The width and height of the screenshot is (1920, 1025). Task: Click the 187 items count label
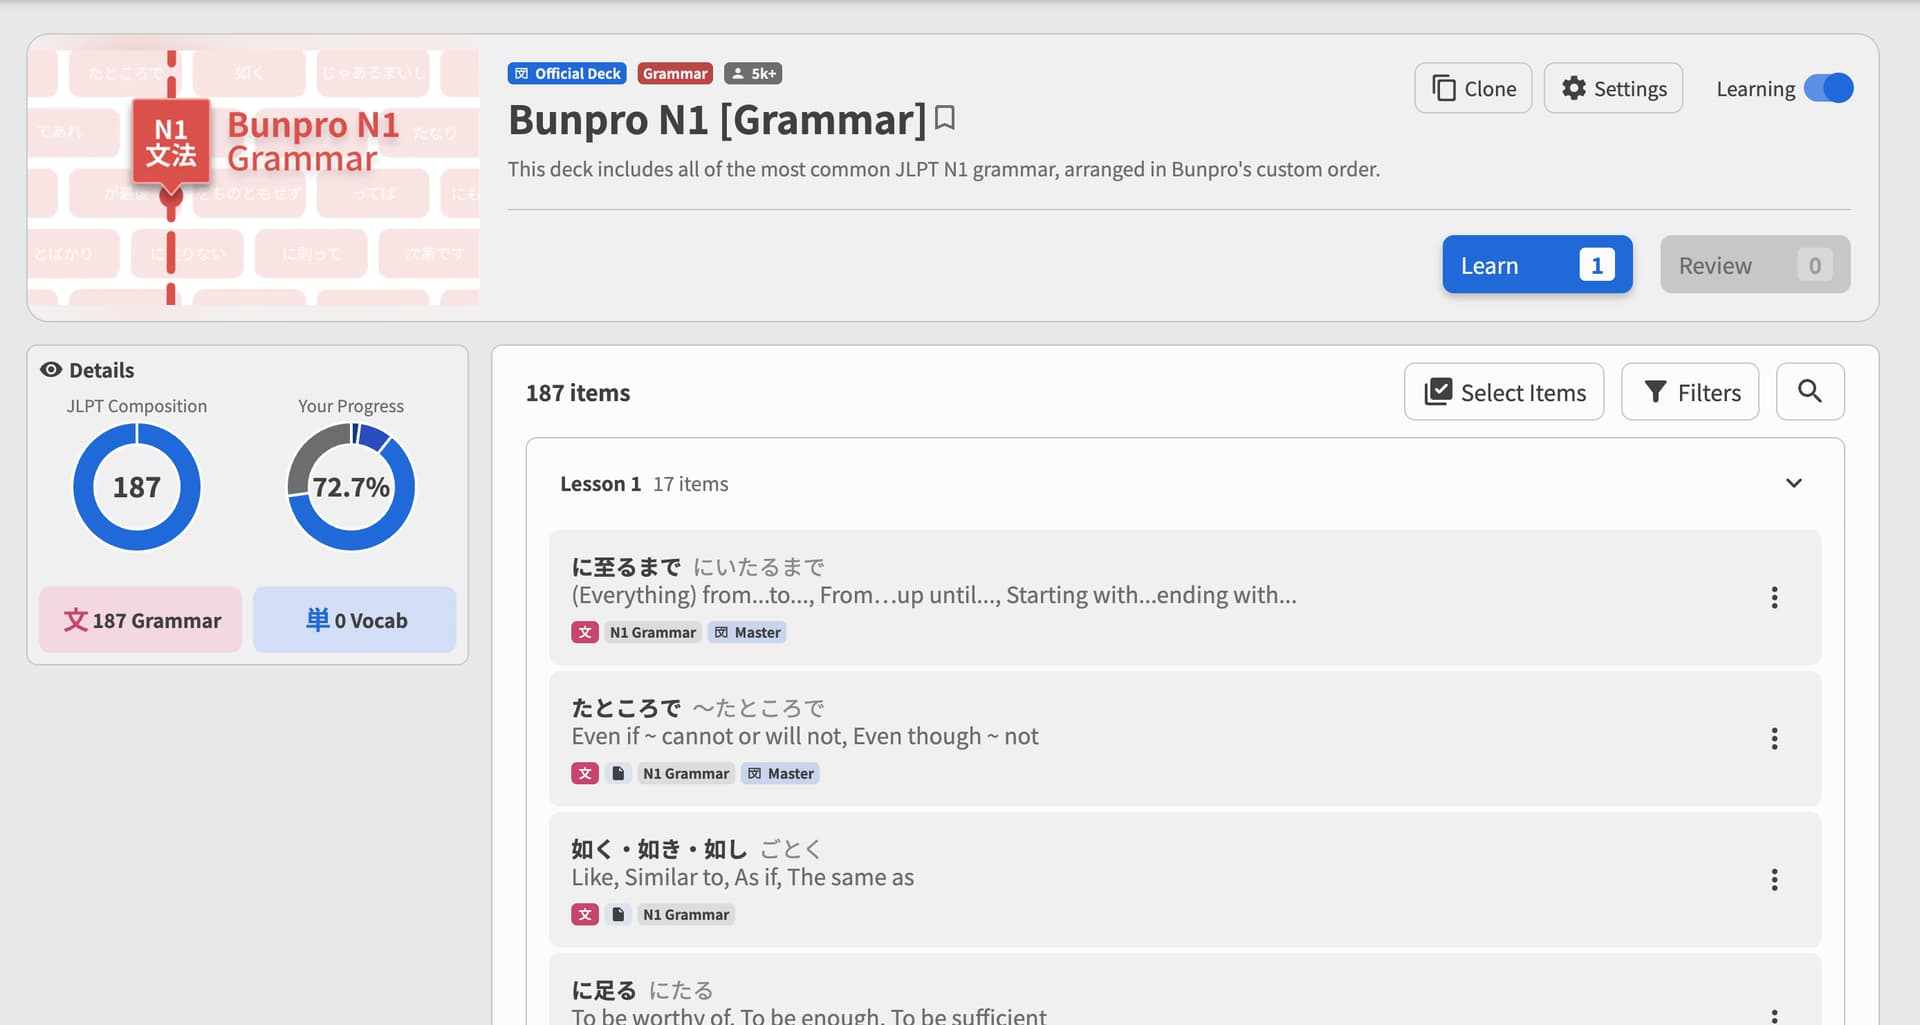578,393
